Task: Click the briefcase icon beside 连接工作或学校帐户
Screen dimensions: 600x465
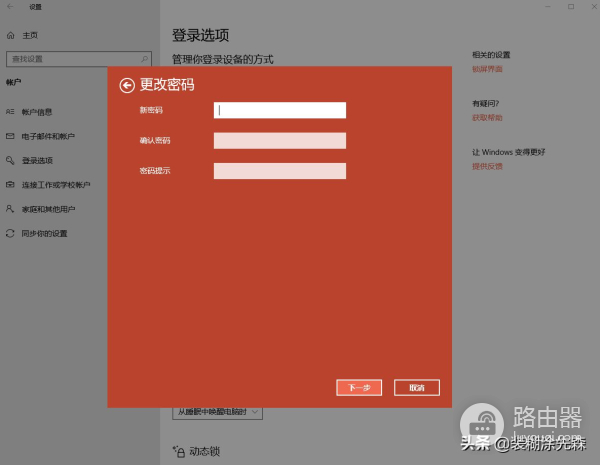Action: (10, 184)
